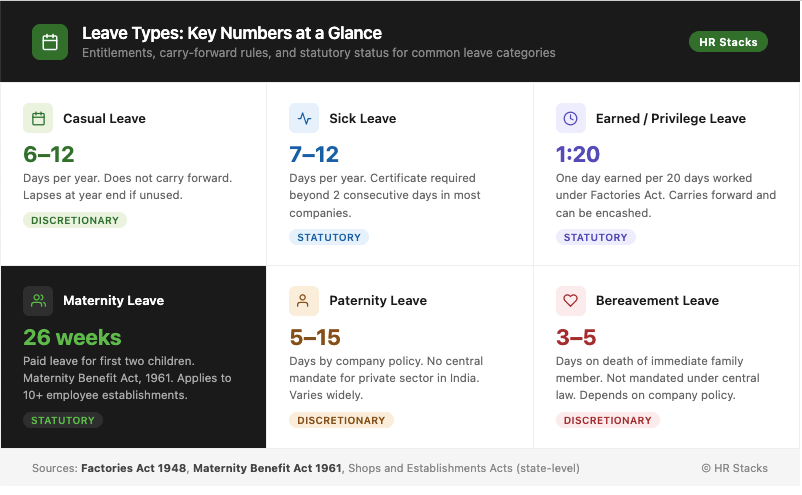Click text 'Days by company policy. No central mandate'

[386, 369]
